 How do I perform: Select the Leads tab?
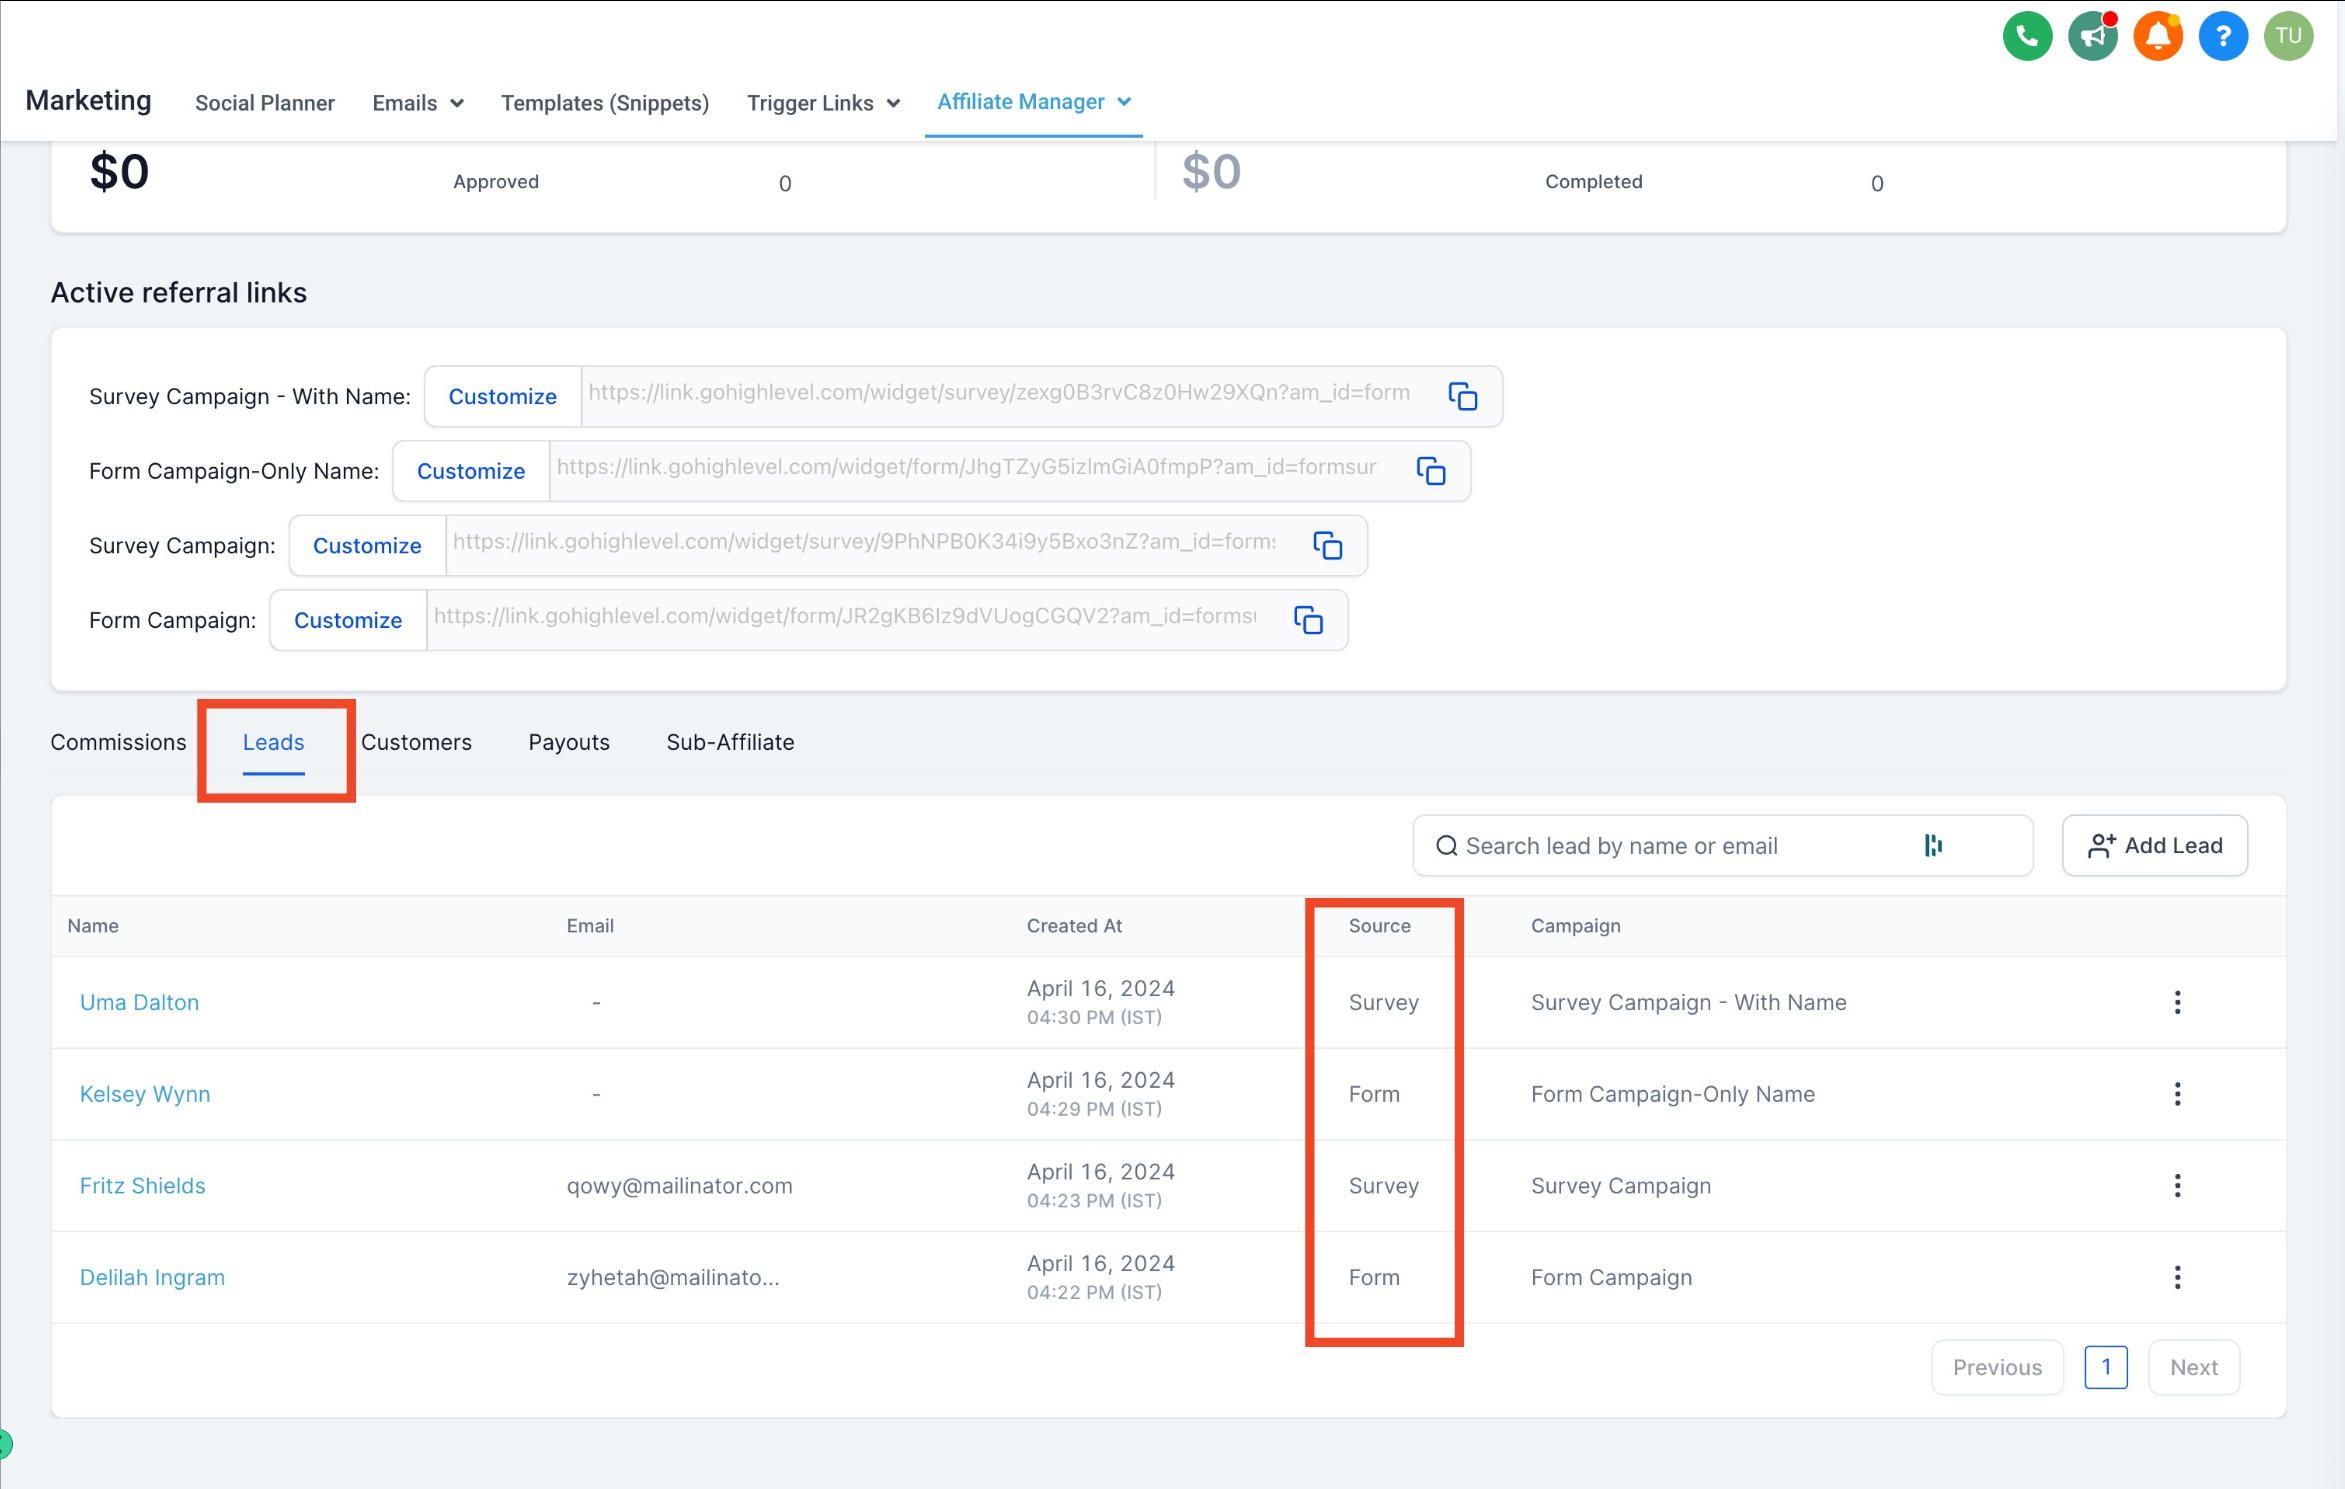[273, 742]
